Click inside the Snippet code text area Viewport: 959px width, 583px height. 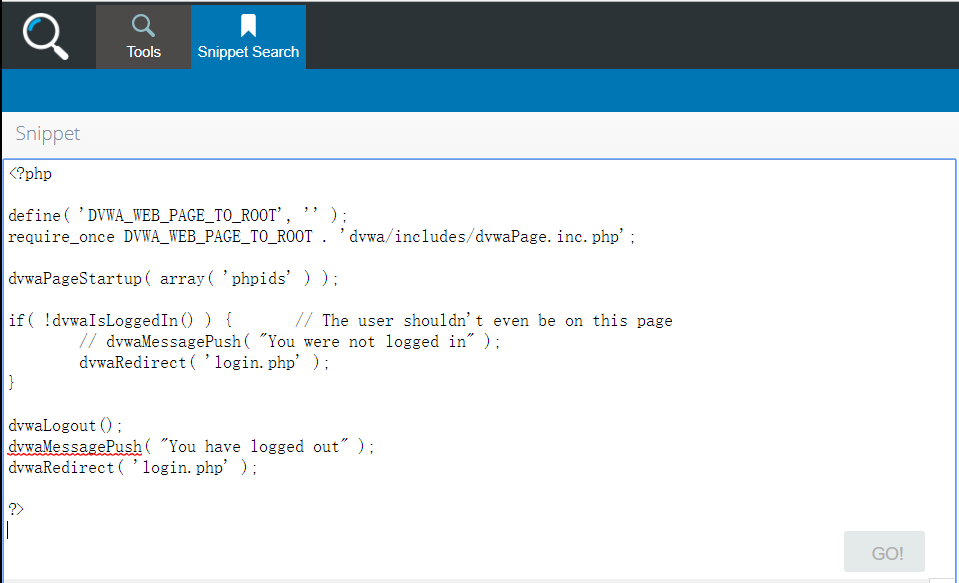480,369
